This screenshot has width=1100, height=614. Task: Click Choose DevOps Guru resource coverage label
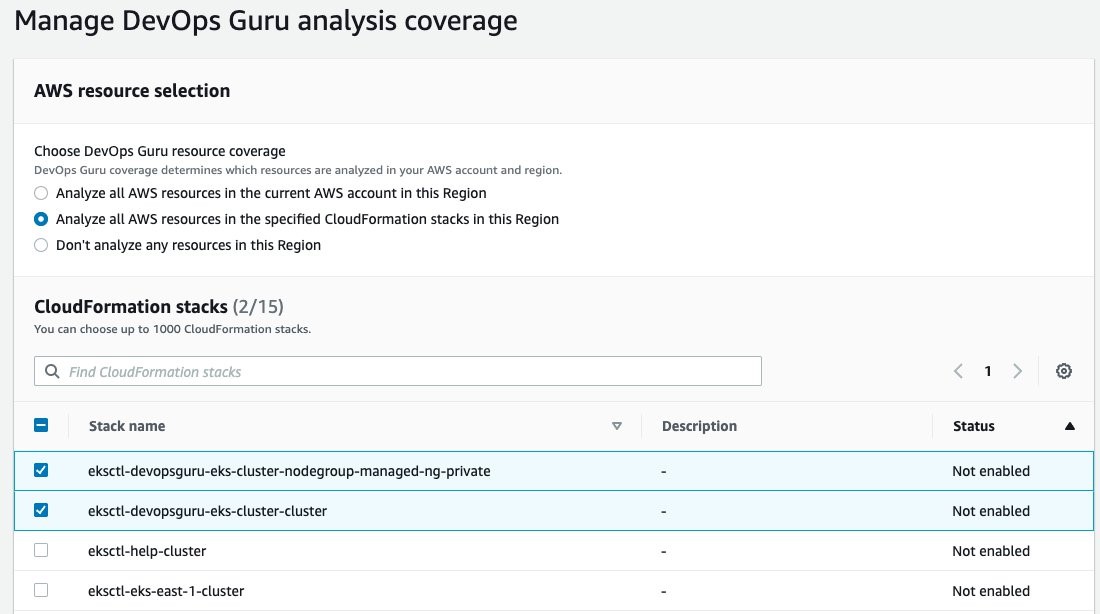tap(160, 151)
